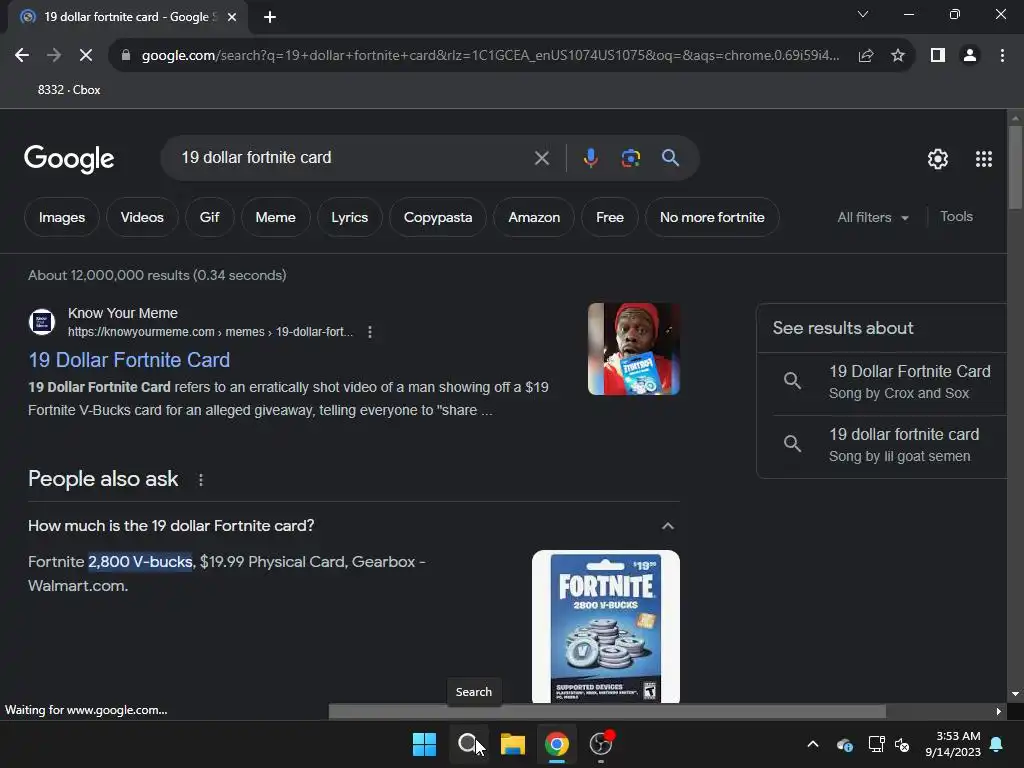Viewport: 1024px width, 768px height.
Task: Click the horizontal scrollbar thumb
Action: click(x=607, y=711)
